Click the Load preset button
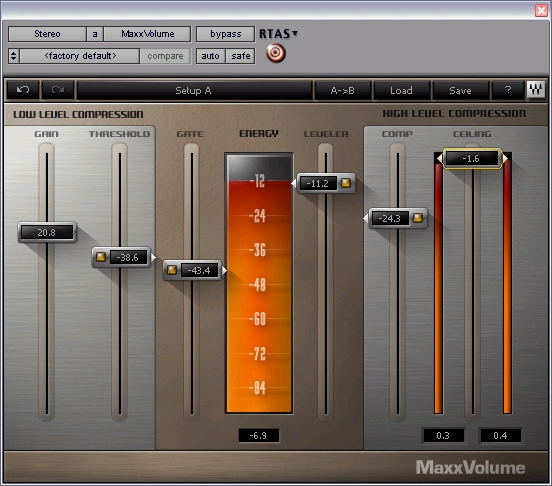 [401, 90]
